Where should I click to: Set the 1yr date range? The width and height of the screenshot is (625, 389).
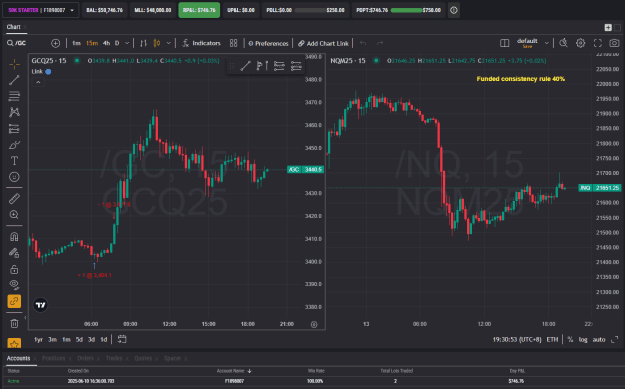coord(38,340)
